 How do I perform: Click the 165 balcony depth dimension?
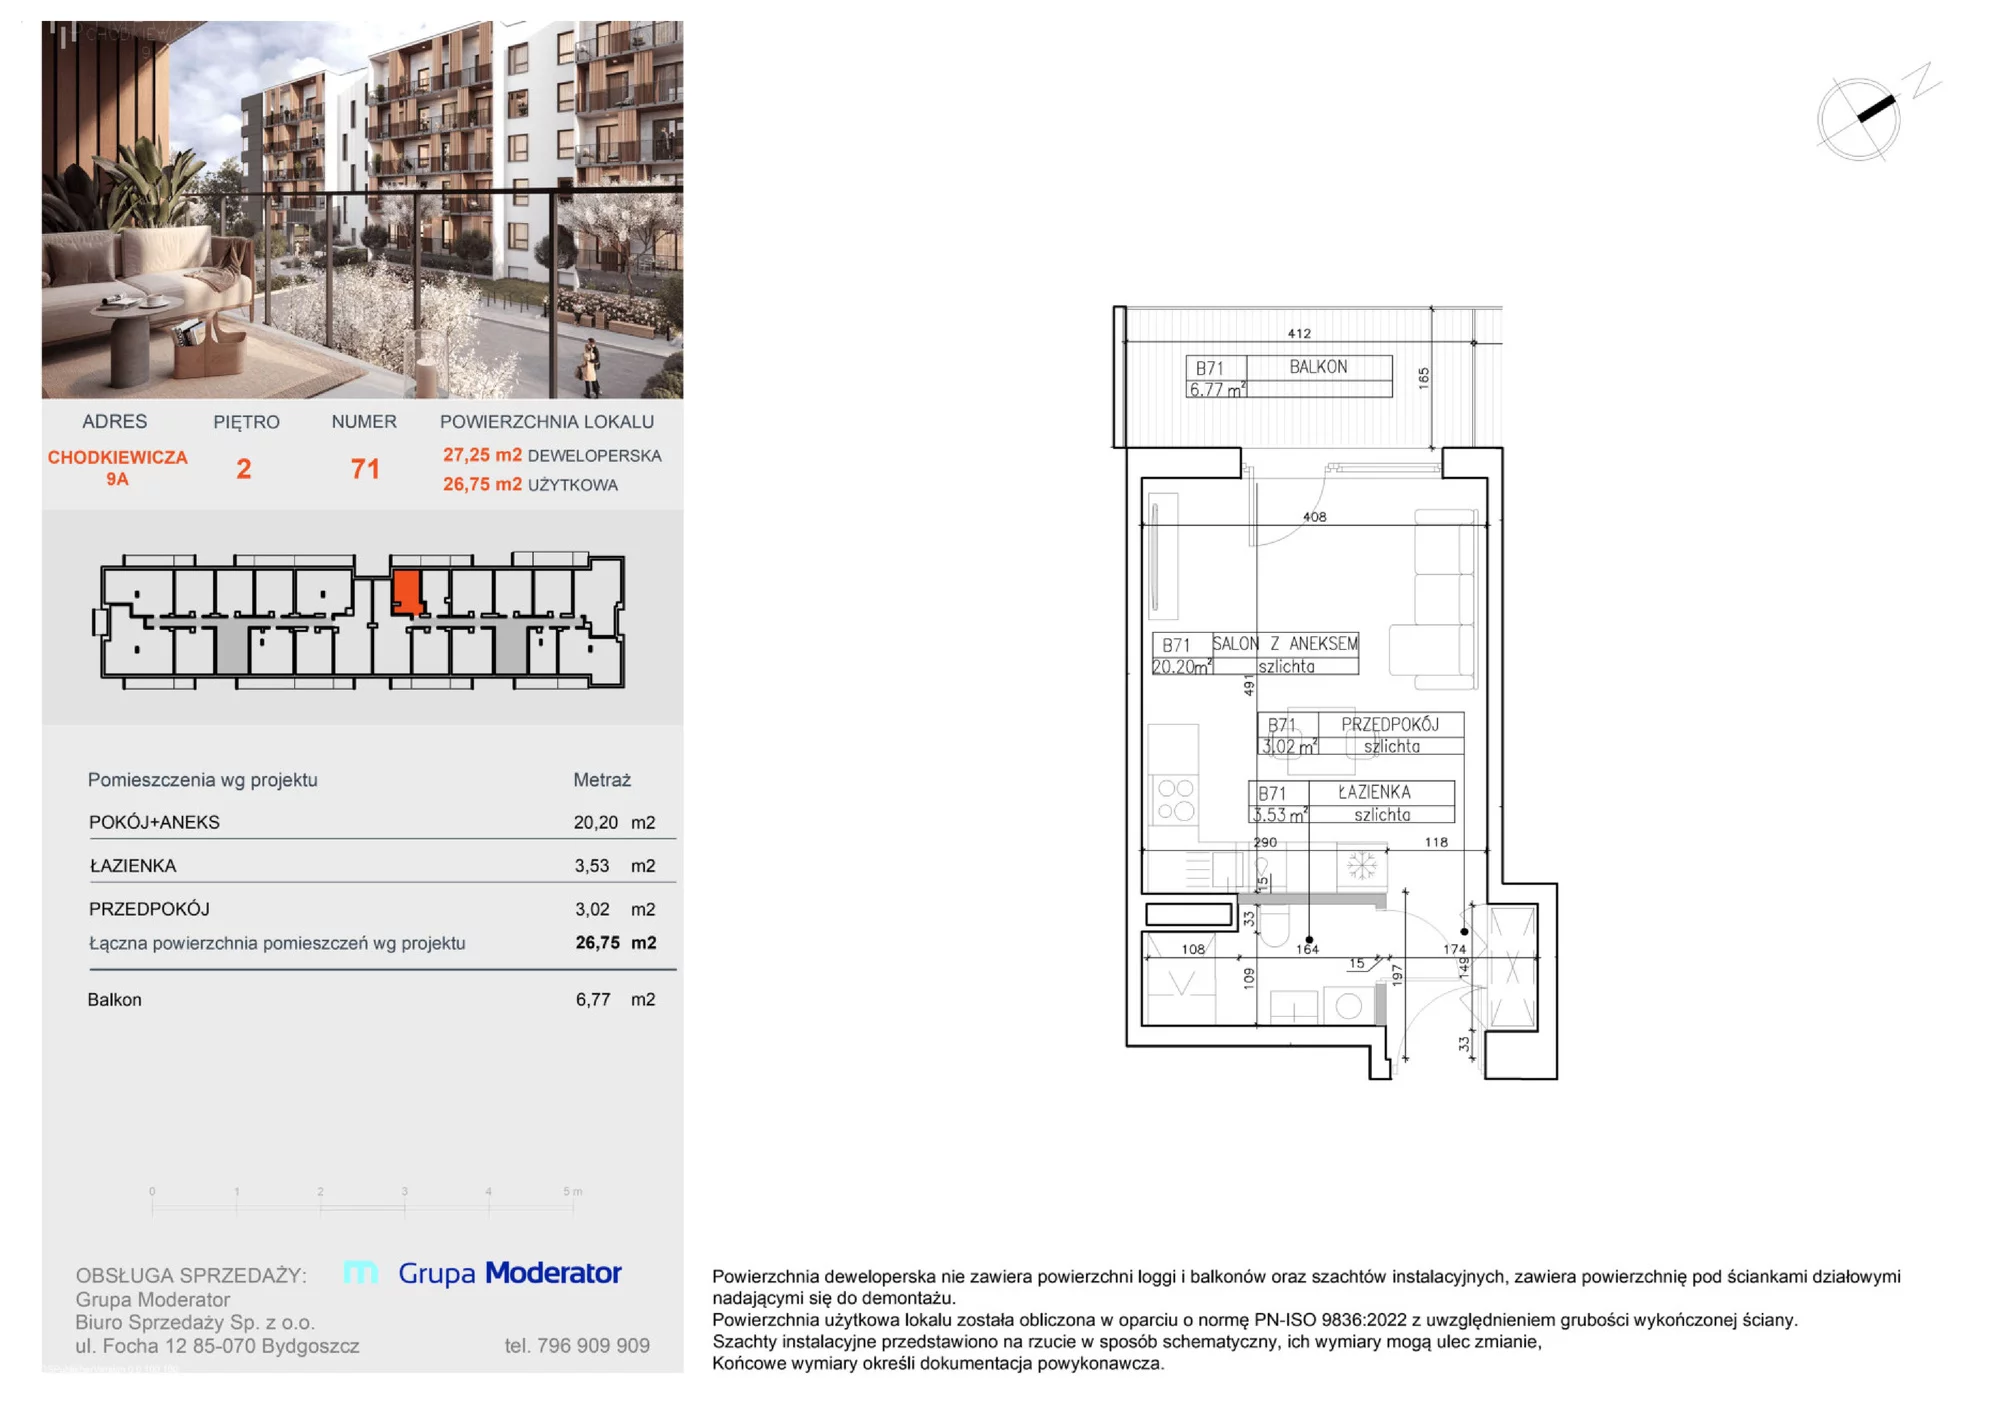[x=1424, y=378]
